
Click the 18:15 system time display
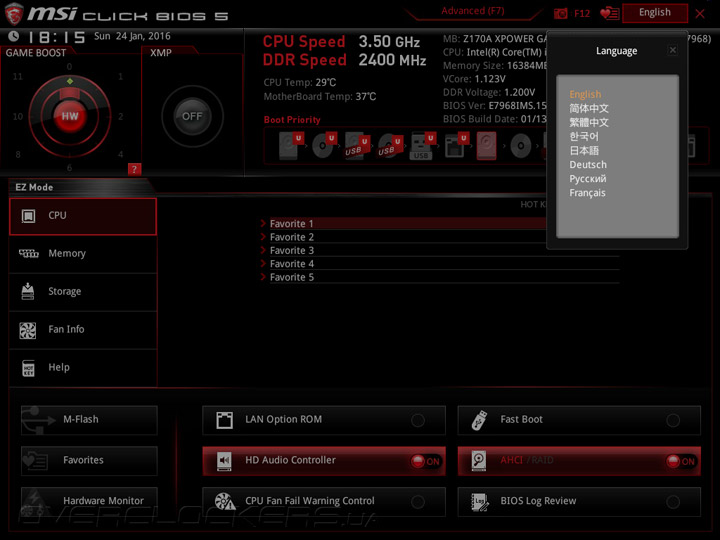pos(57,37)
